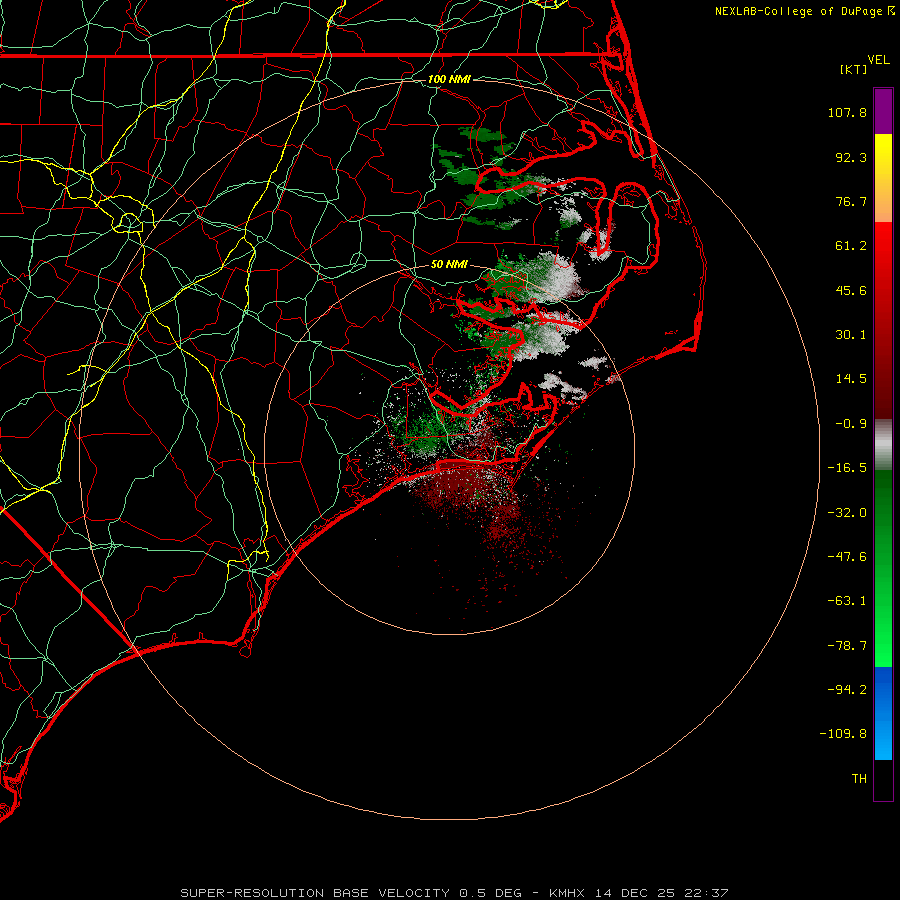The height and width of the screenshot is (900, 900).
Task: Click the 30.1 value on velocity scale
Action: coord(851,335)
